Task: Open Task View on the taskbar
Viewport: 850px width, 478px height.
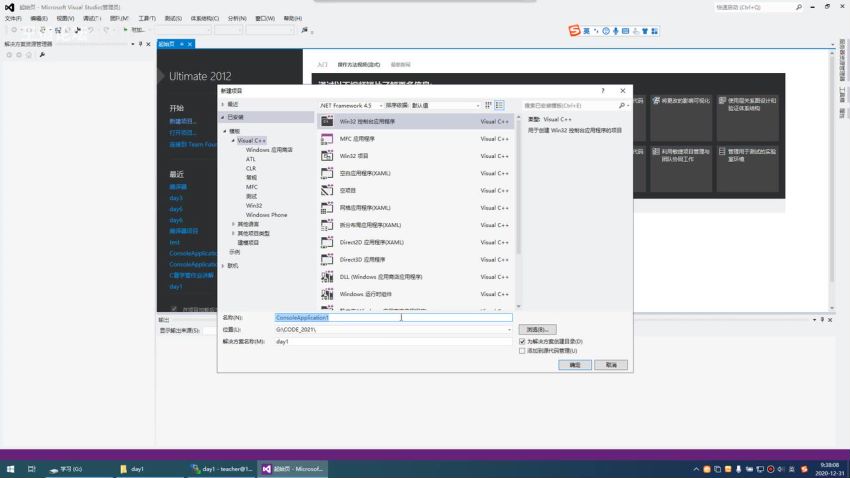Action: (31, 469)
